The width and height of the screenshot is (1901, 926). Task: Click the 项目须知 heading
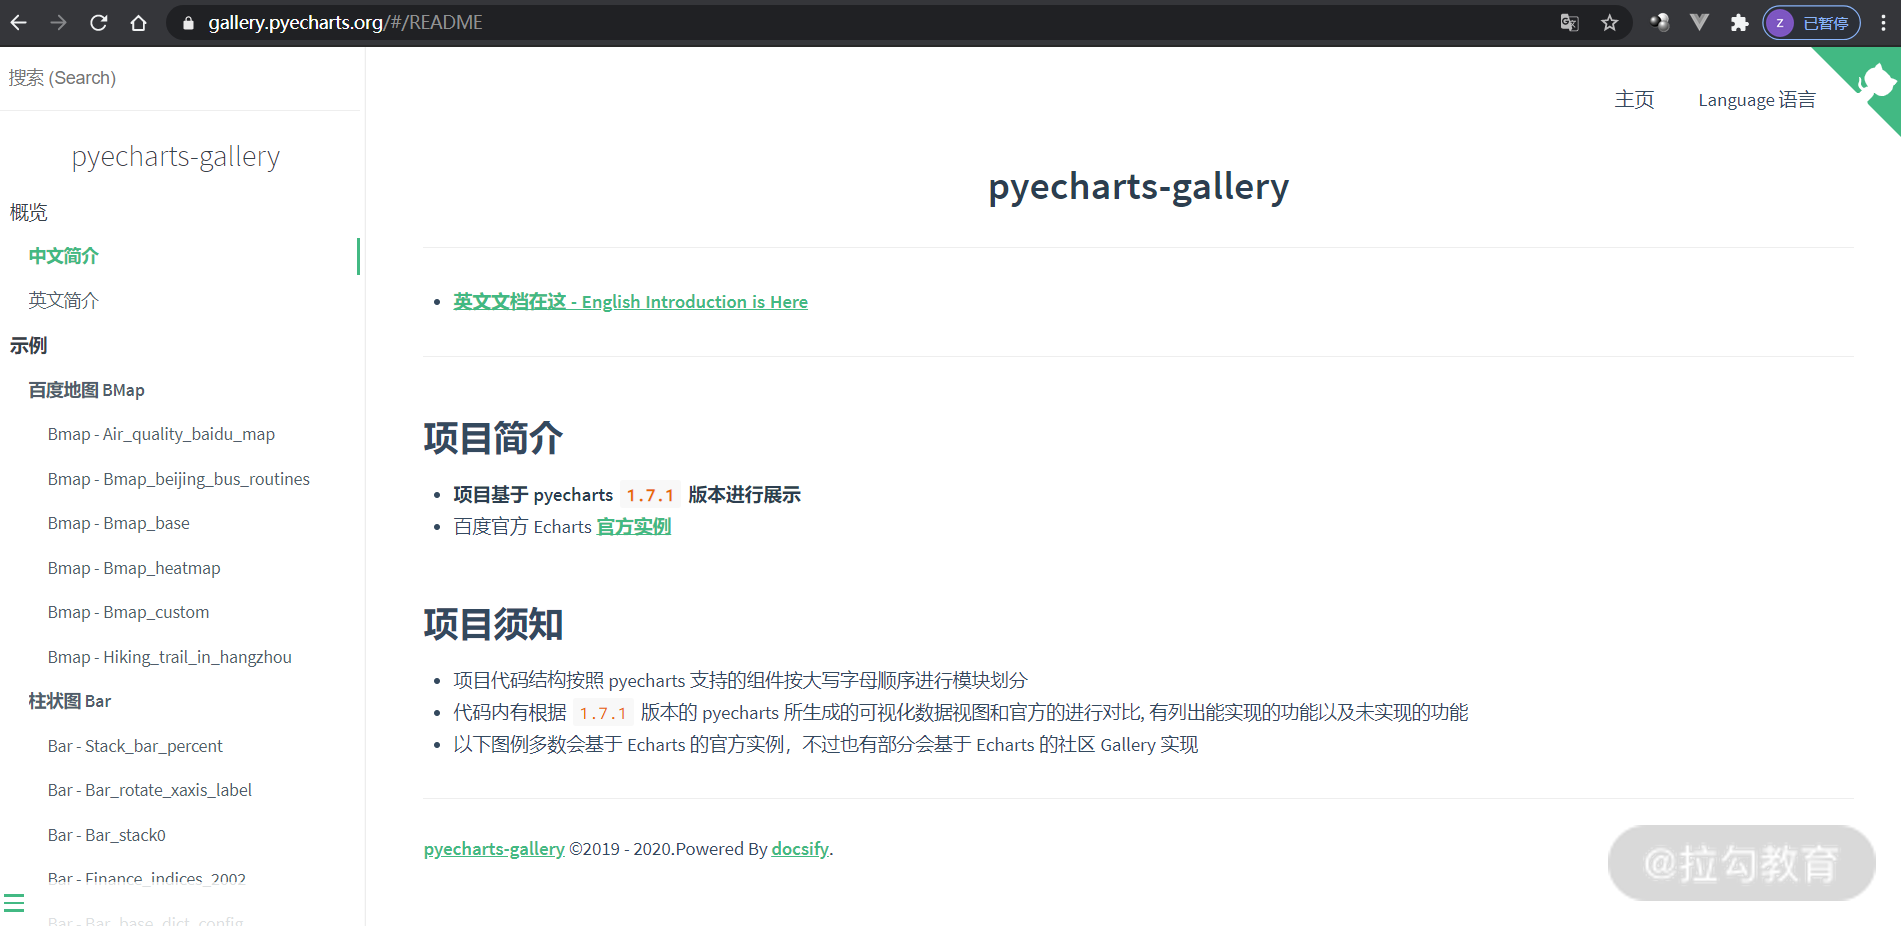[x=493, y=624]
